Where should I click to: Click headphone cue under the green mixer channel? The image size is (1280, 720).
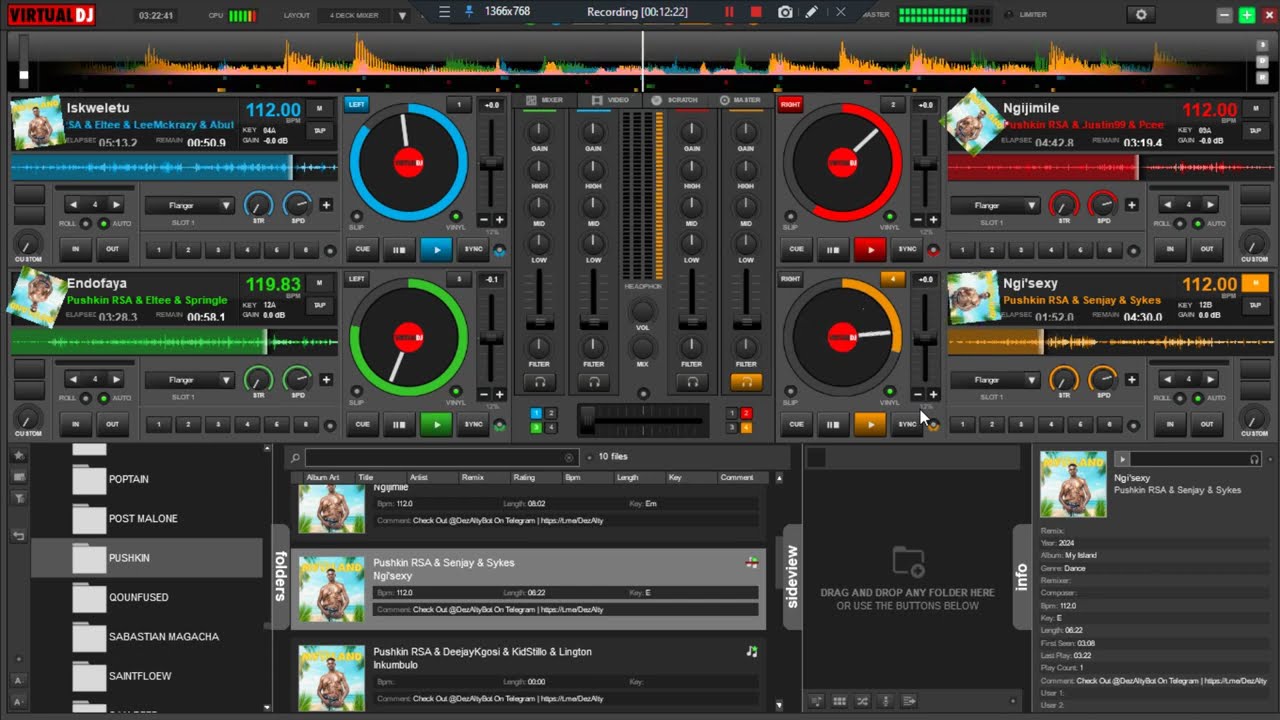[539, 382]
